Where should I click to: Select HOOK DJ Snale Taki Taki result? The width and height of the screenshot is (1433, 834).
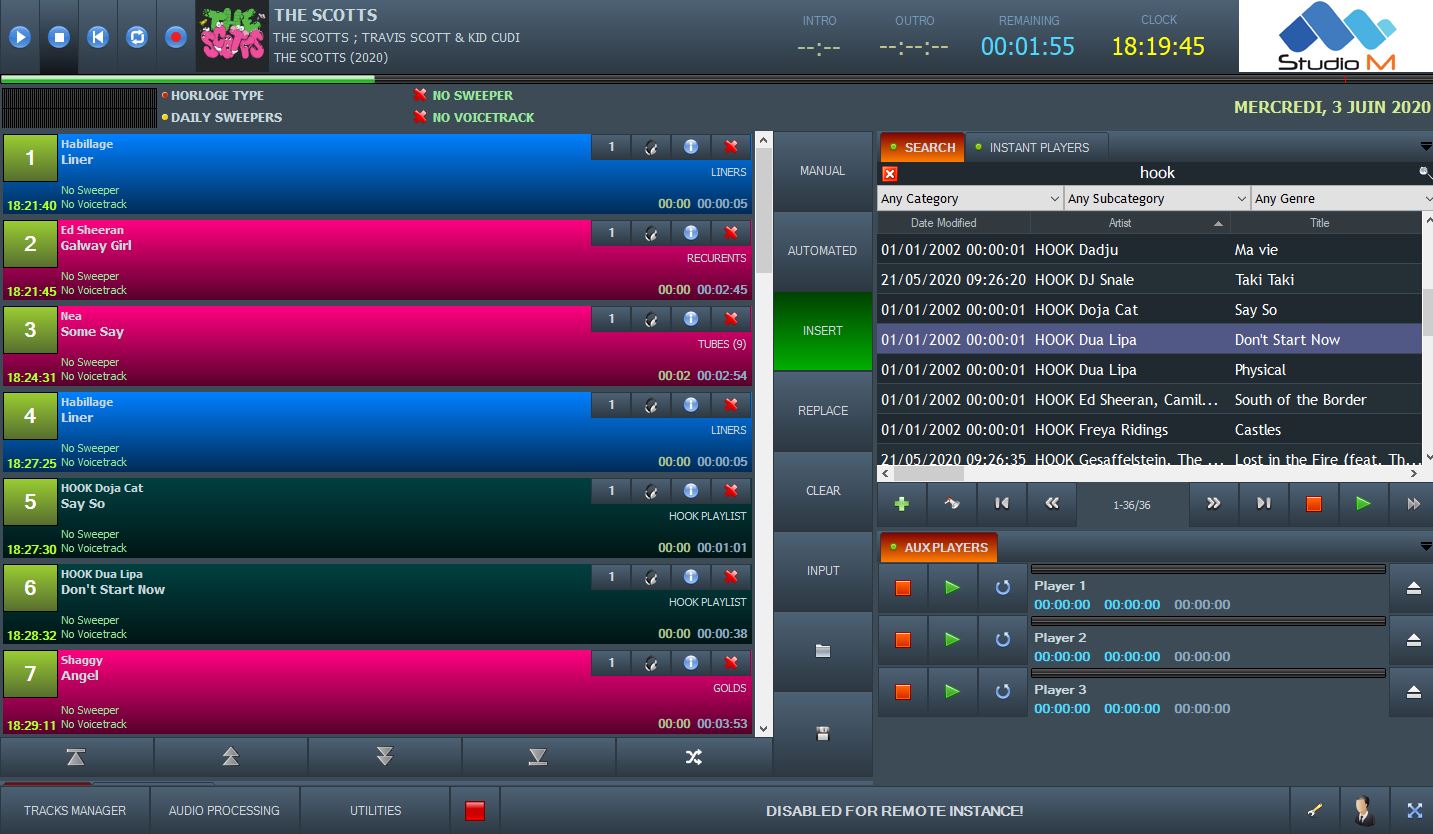(x=1149, y=280)
